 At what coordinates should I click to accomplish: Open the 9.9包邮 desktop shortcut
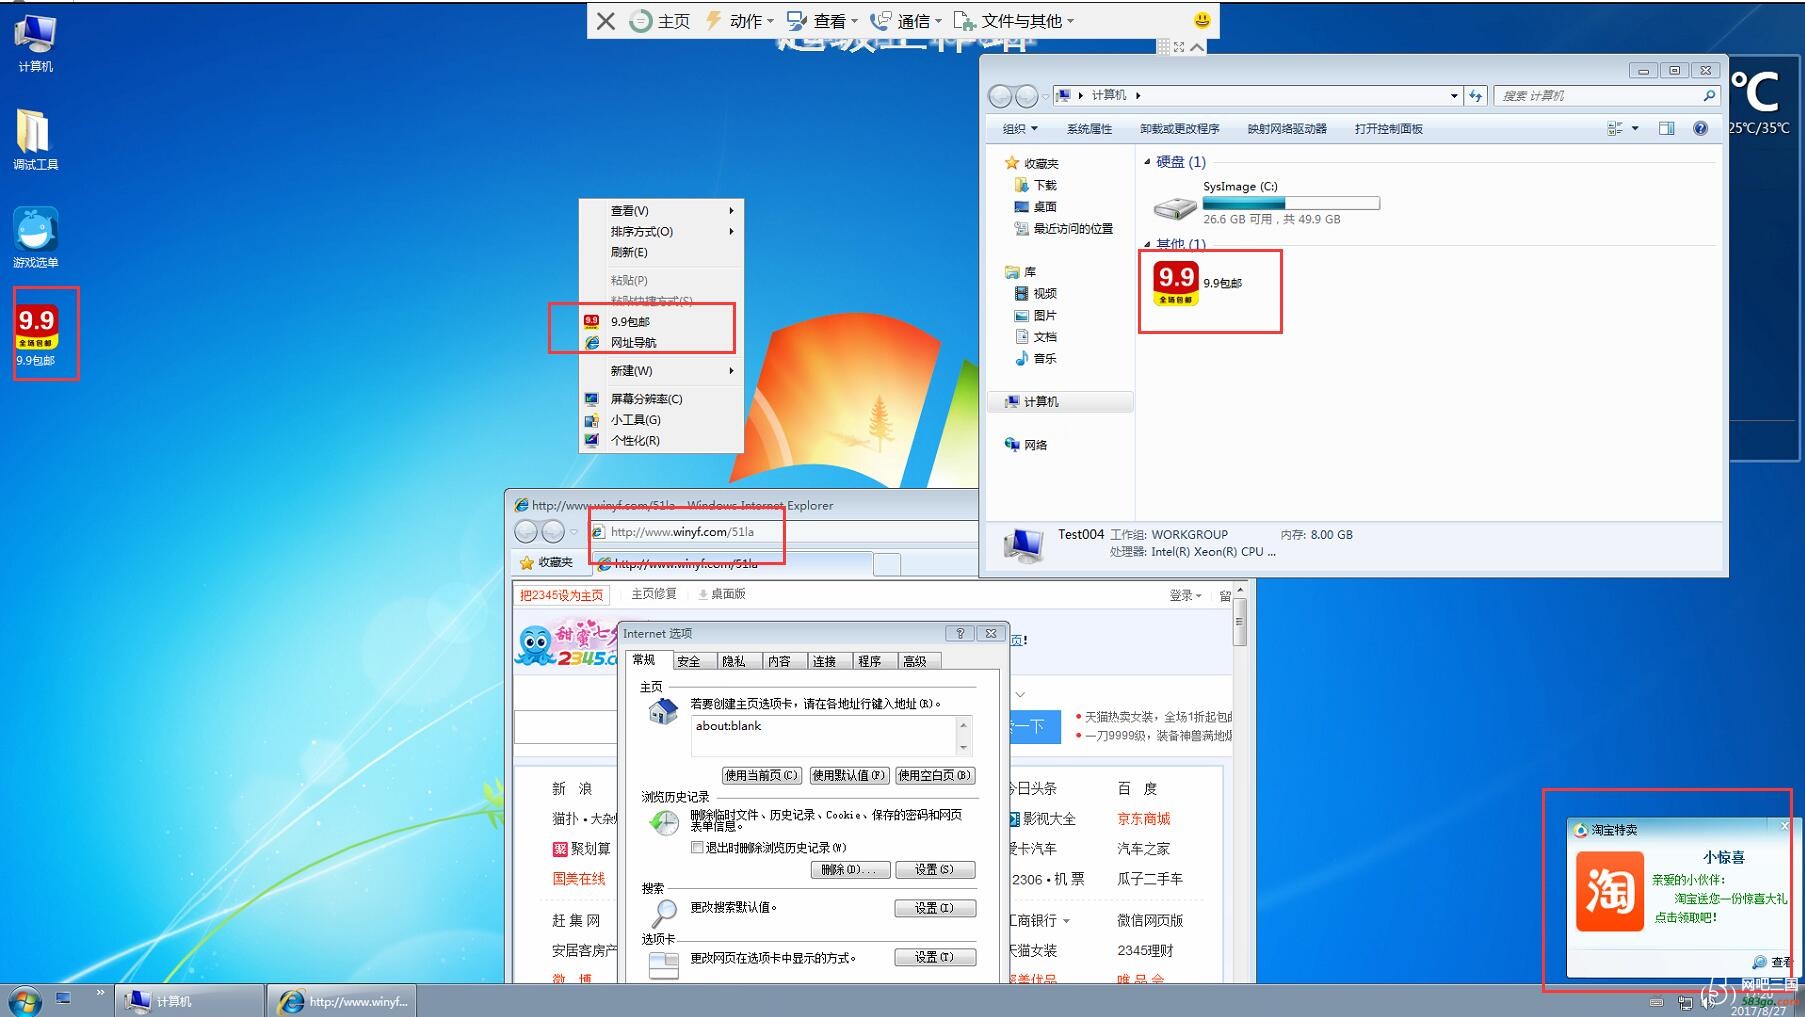pos(36,335)
